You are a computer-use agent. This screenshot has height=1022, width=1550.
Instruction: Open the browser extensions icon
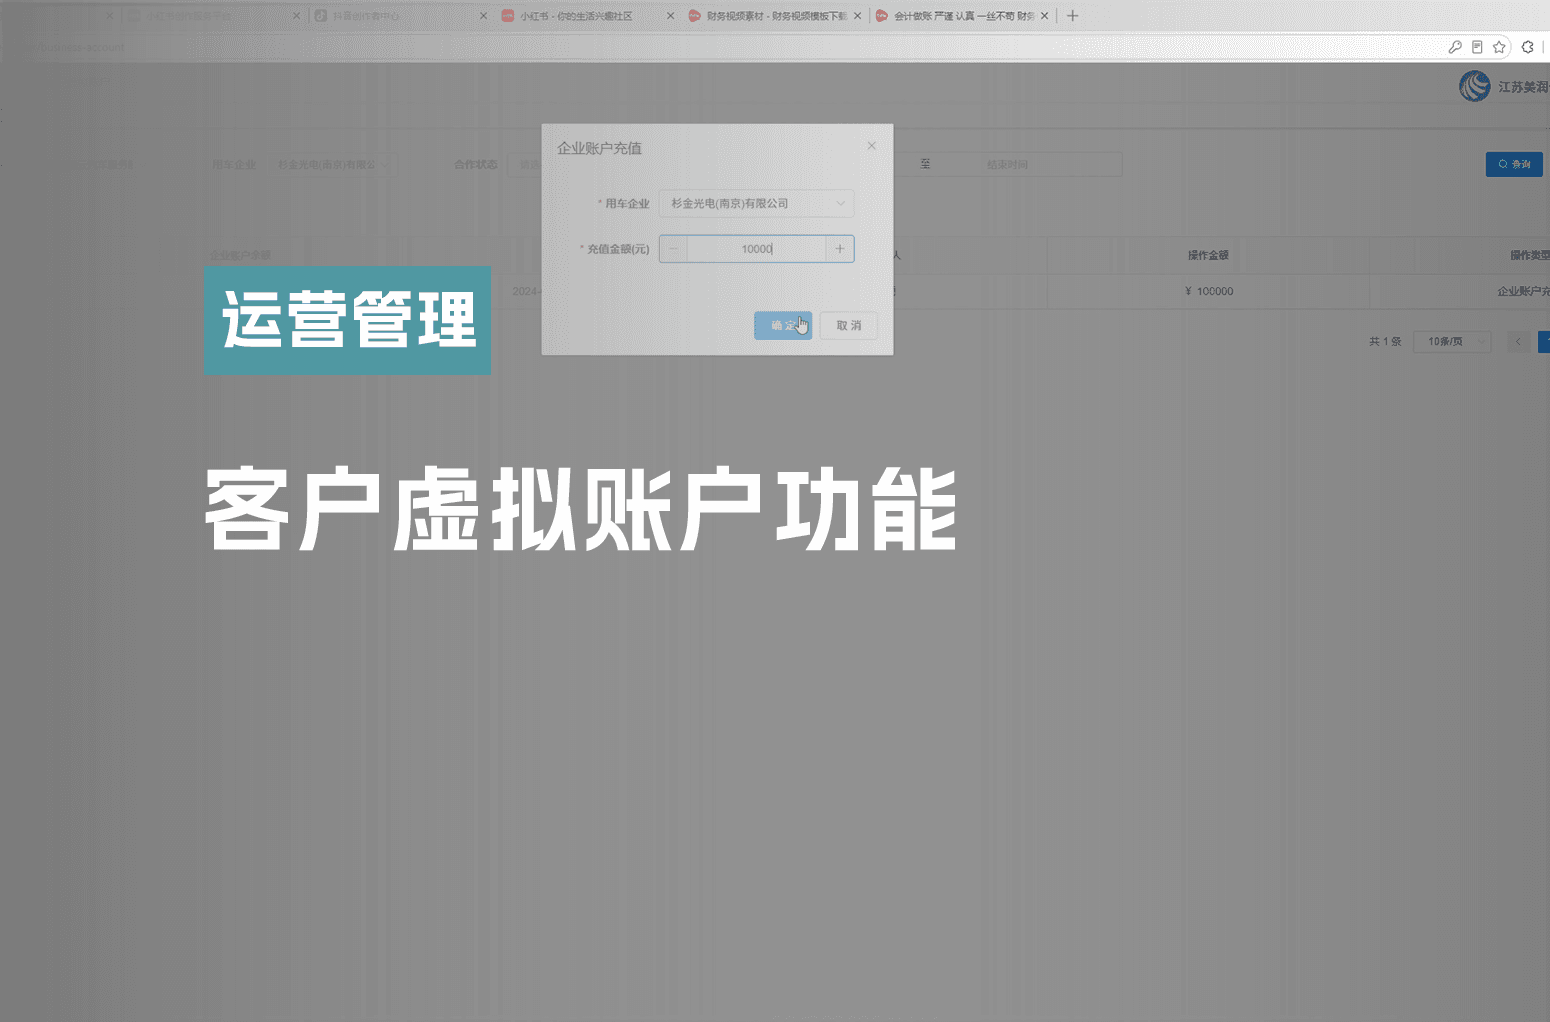pyautogui.click(x=1527, y=47)
